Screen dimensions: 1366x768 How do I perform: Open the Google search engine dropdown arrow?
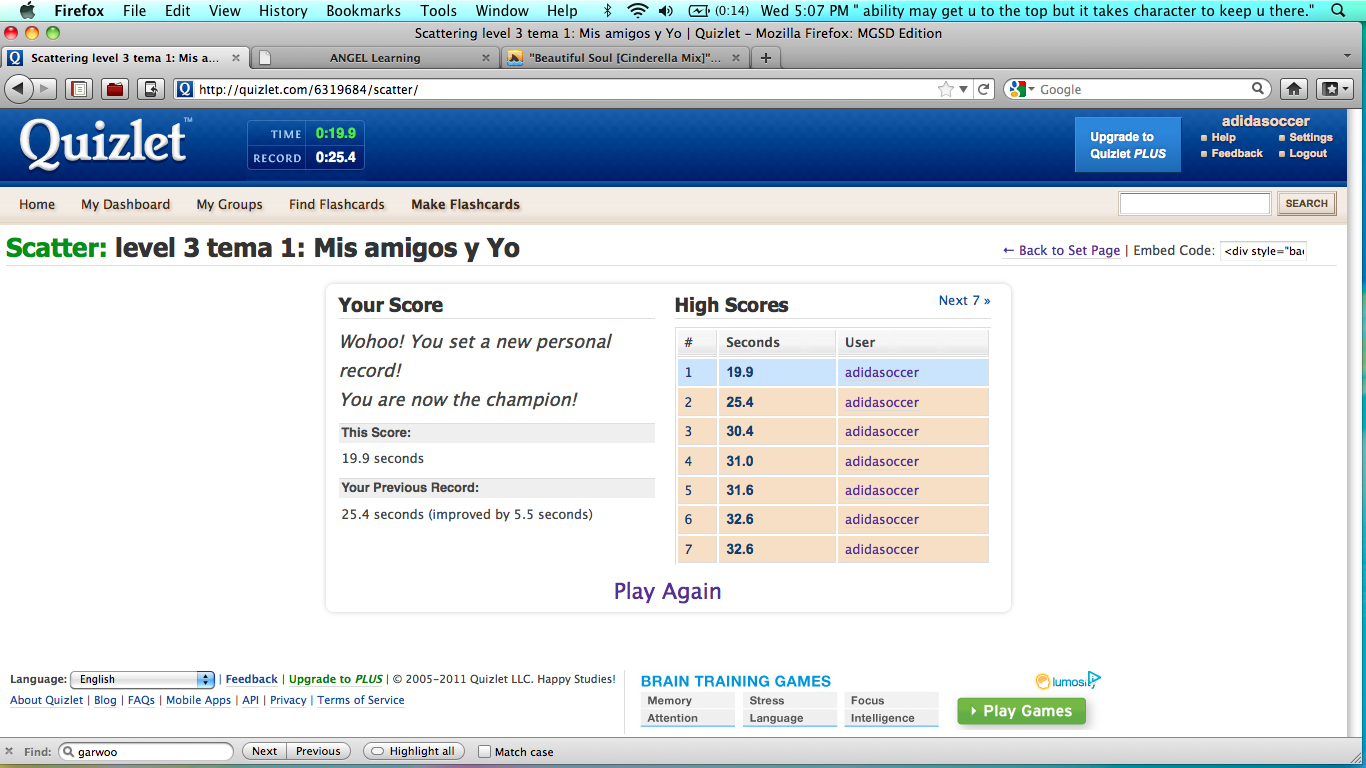1032,89
